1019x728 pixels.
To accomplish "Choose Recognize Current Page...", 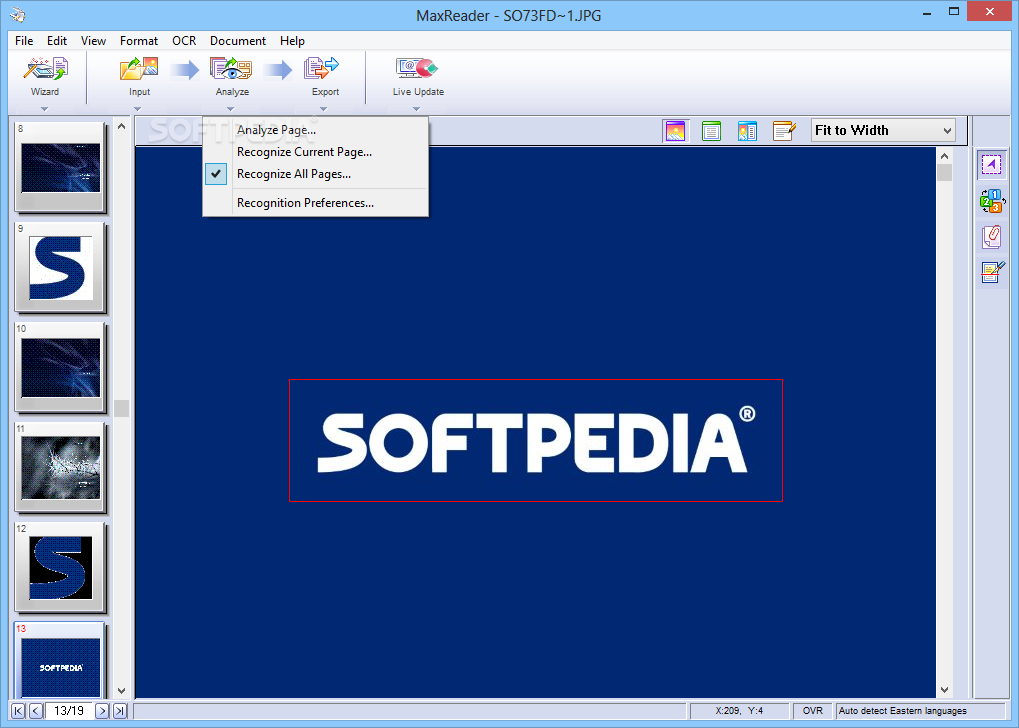I will point(315,152).
